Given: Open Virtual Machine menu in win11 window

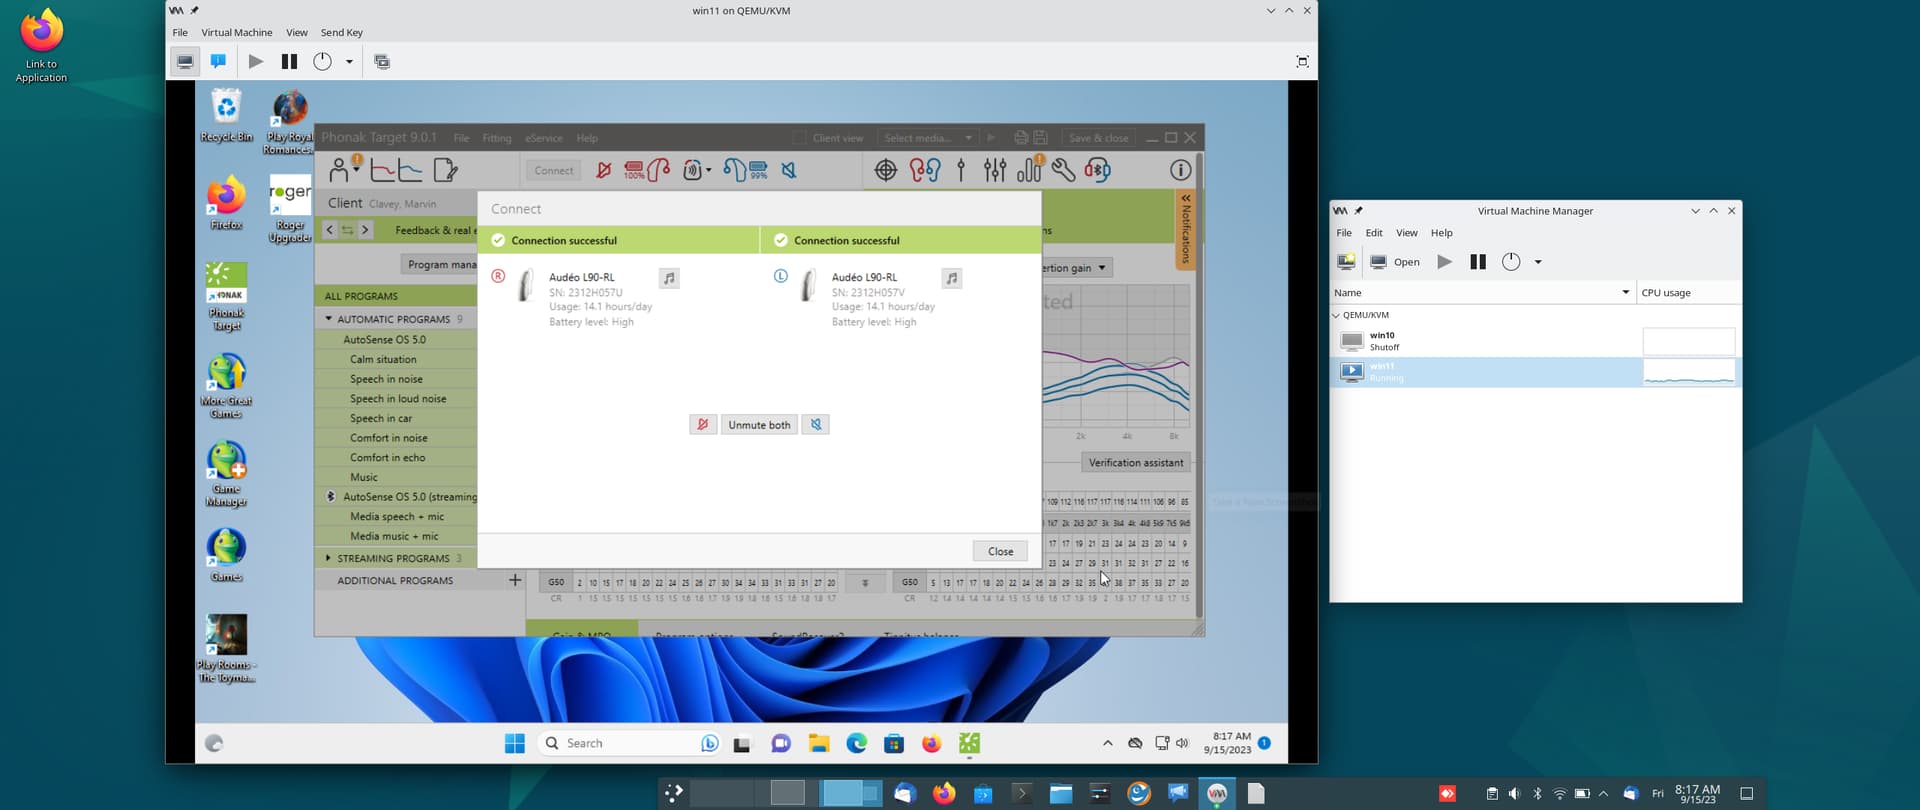Looking at the screenshot, I should 237,32.
